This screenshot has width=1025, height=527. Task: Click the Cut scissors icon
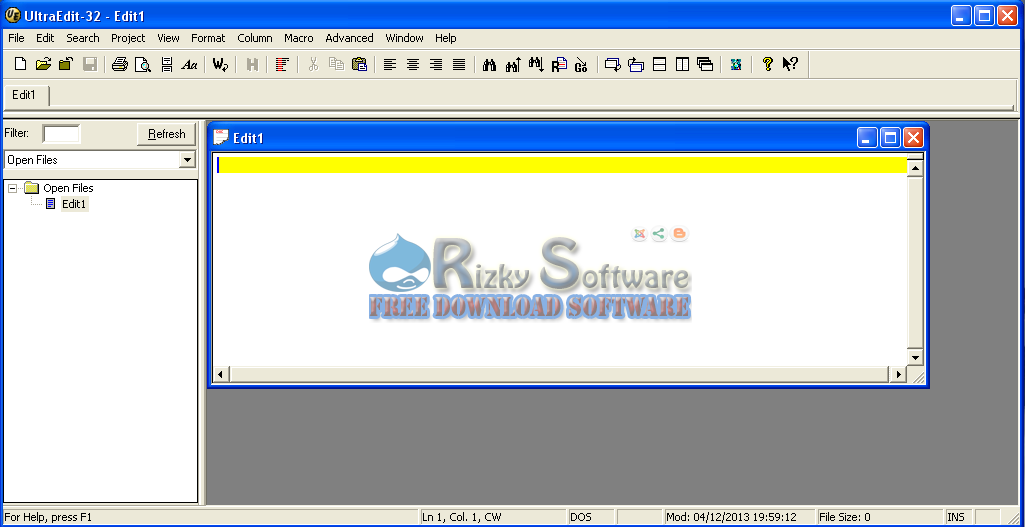click(313, 64)
